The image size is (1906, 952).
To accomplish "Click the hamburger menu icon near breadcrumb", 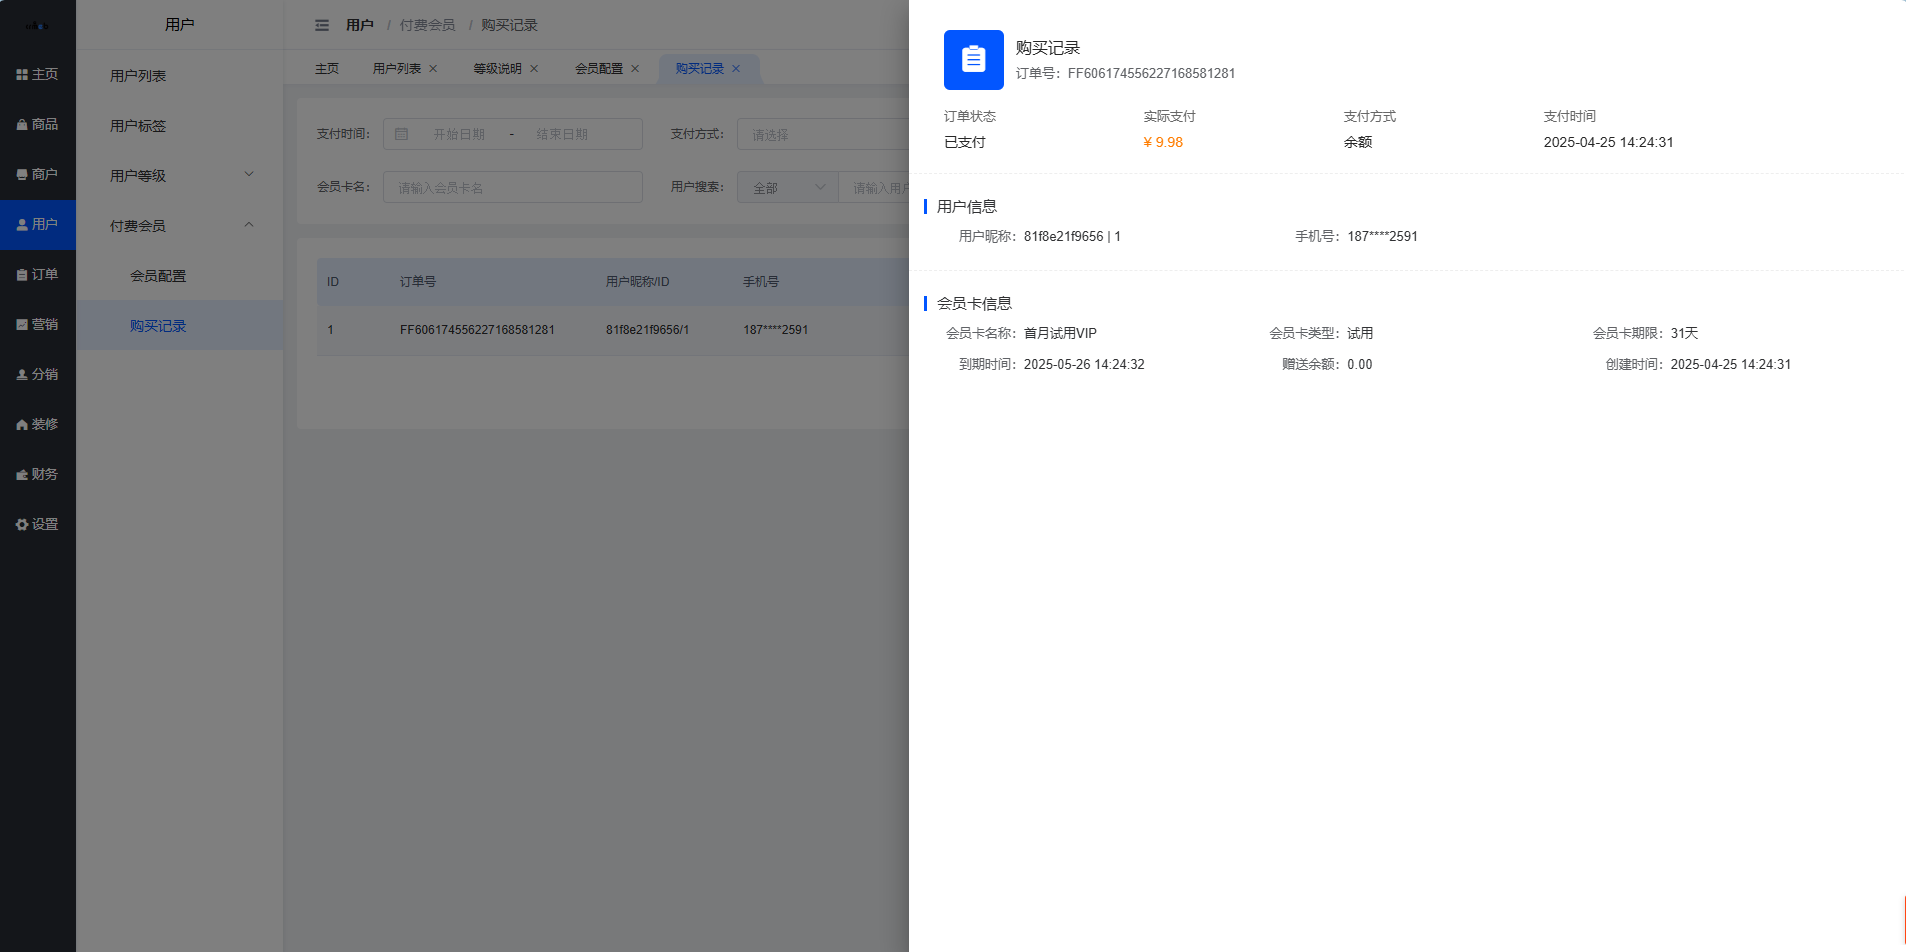I will click(321, 25).
